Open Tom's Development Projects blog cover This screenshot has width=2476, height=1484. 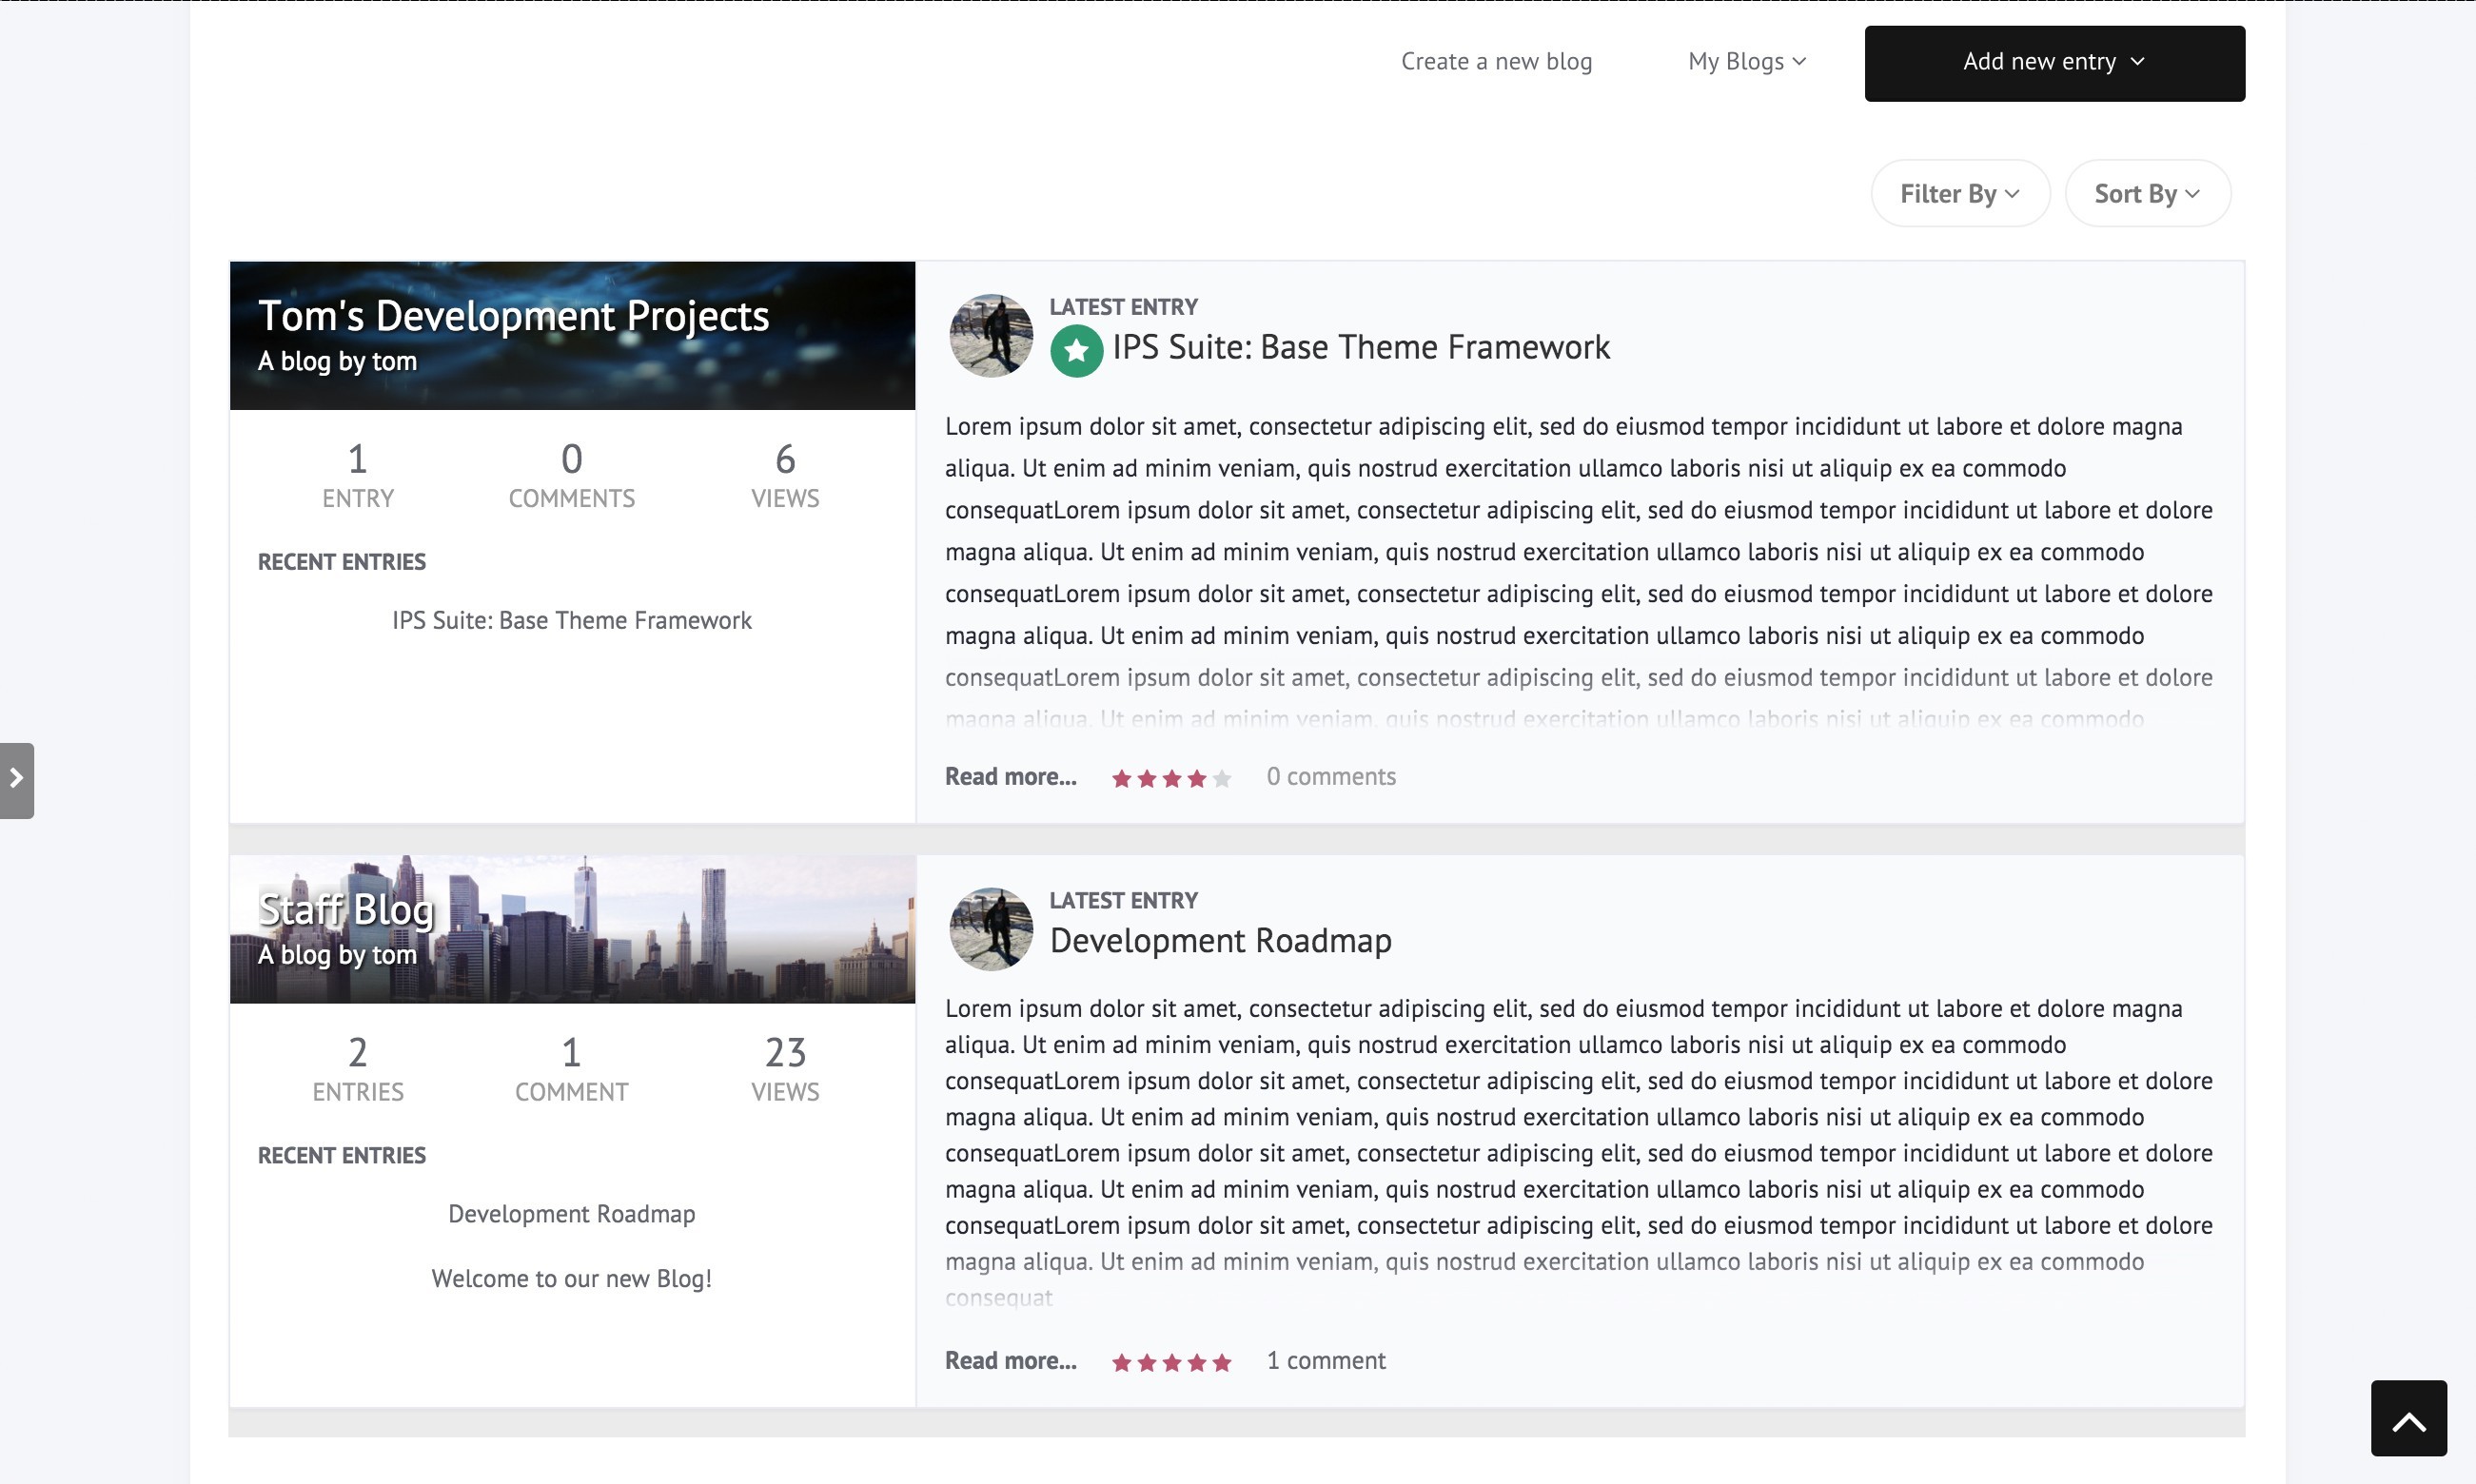(x=572, y=335)
